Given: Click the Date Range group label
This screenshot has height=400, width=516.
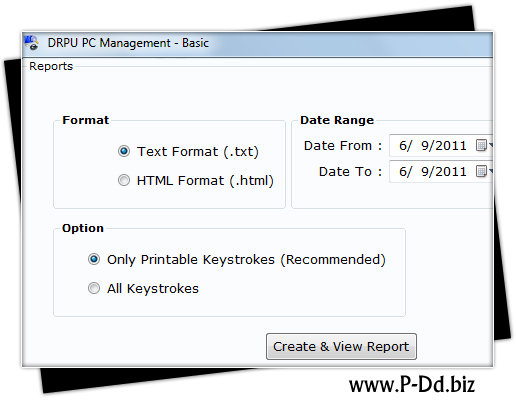Looking at the screenshot, I should click(337, 120).
